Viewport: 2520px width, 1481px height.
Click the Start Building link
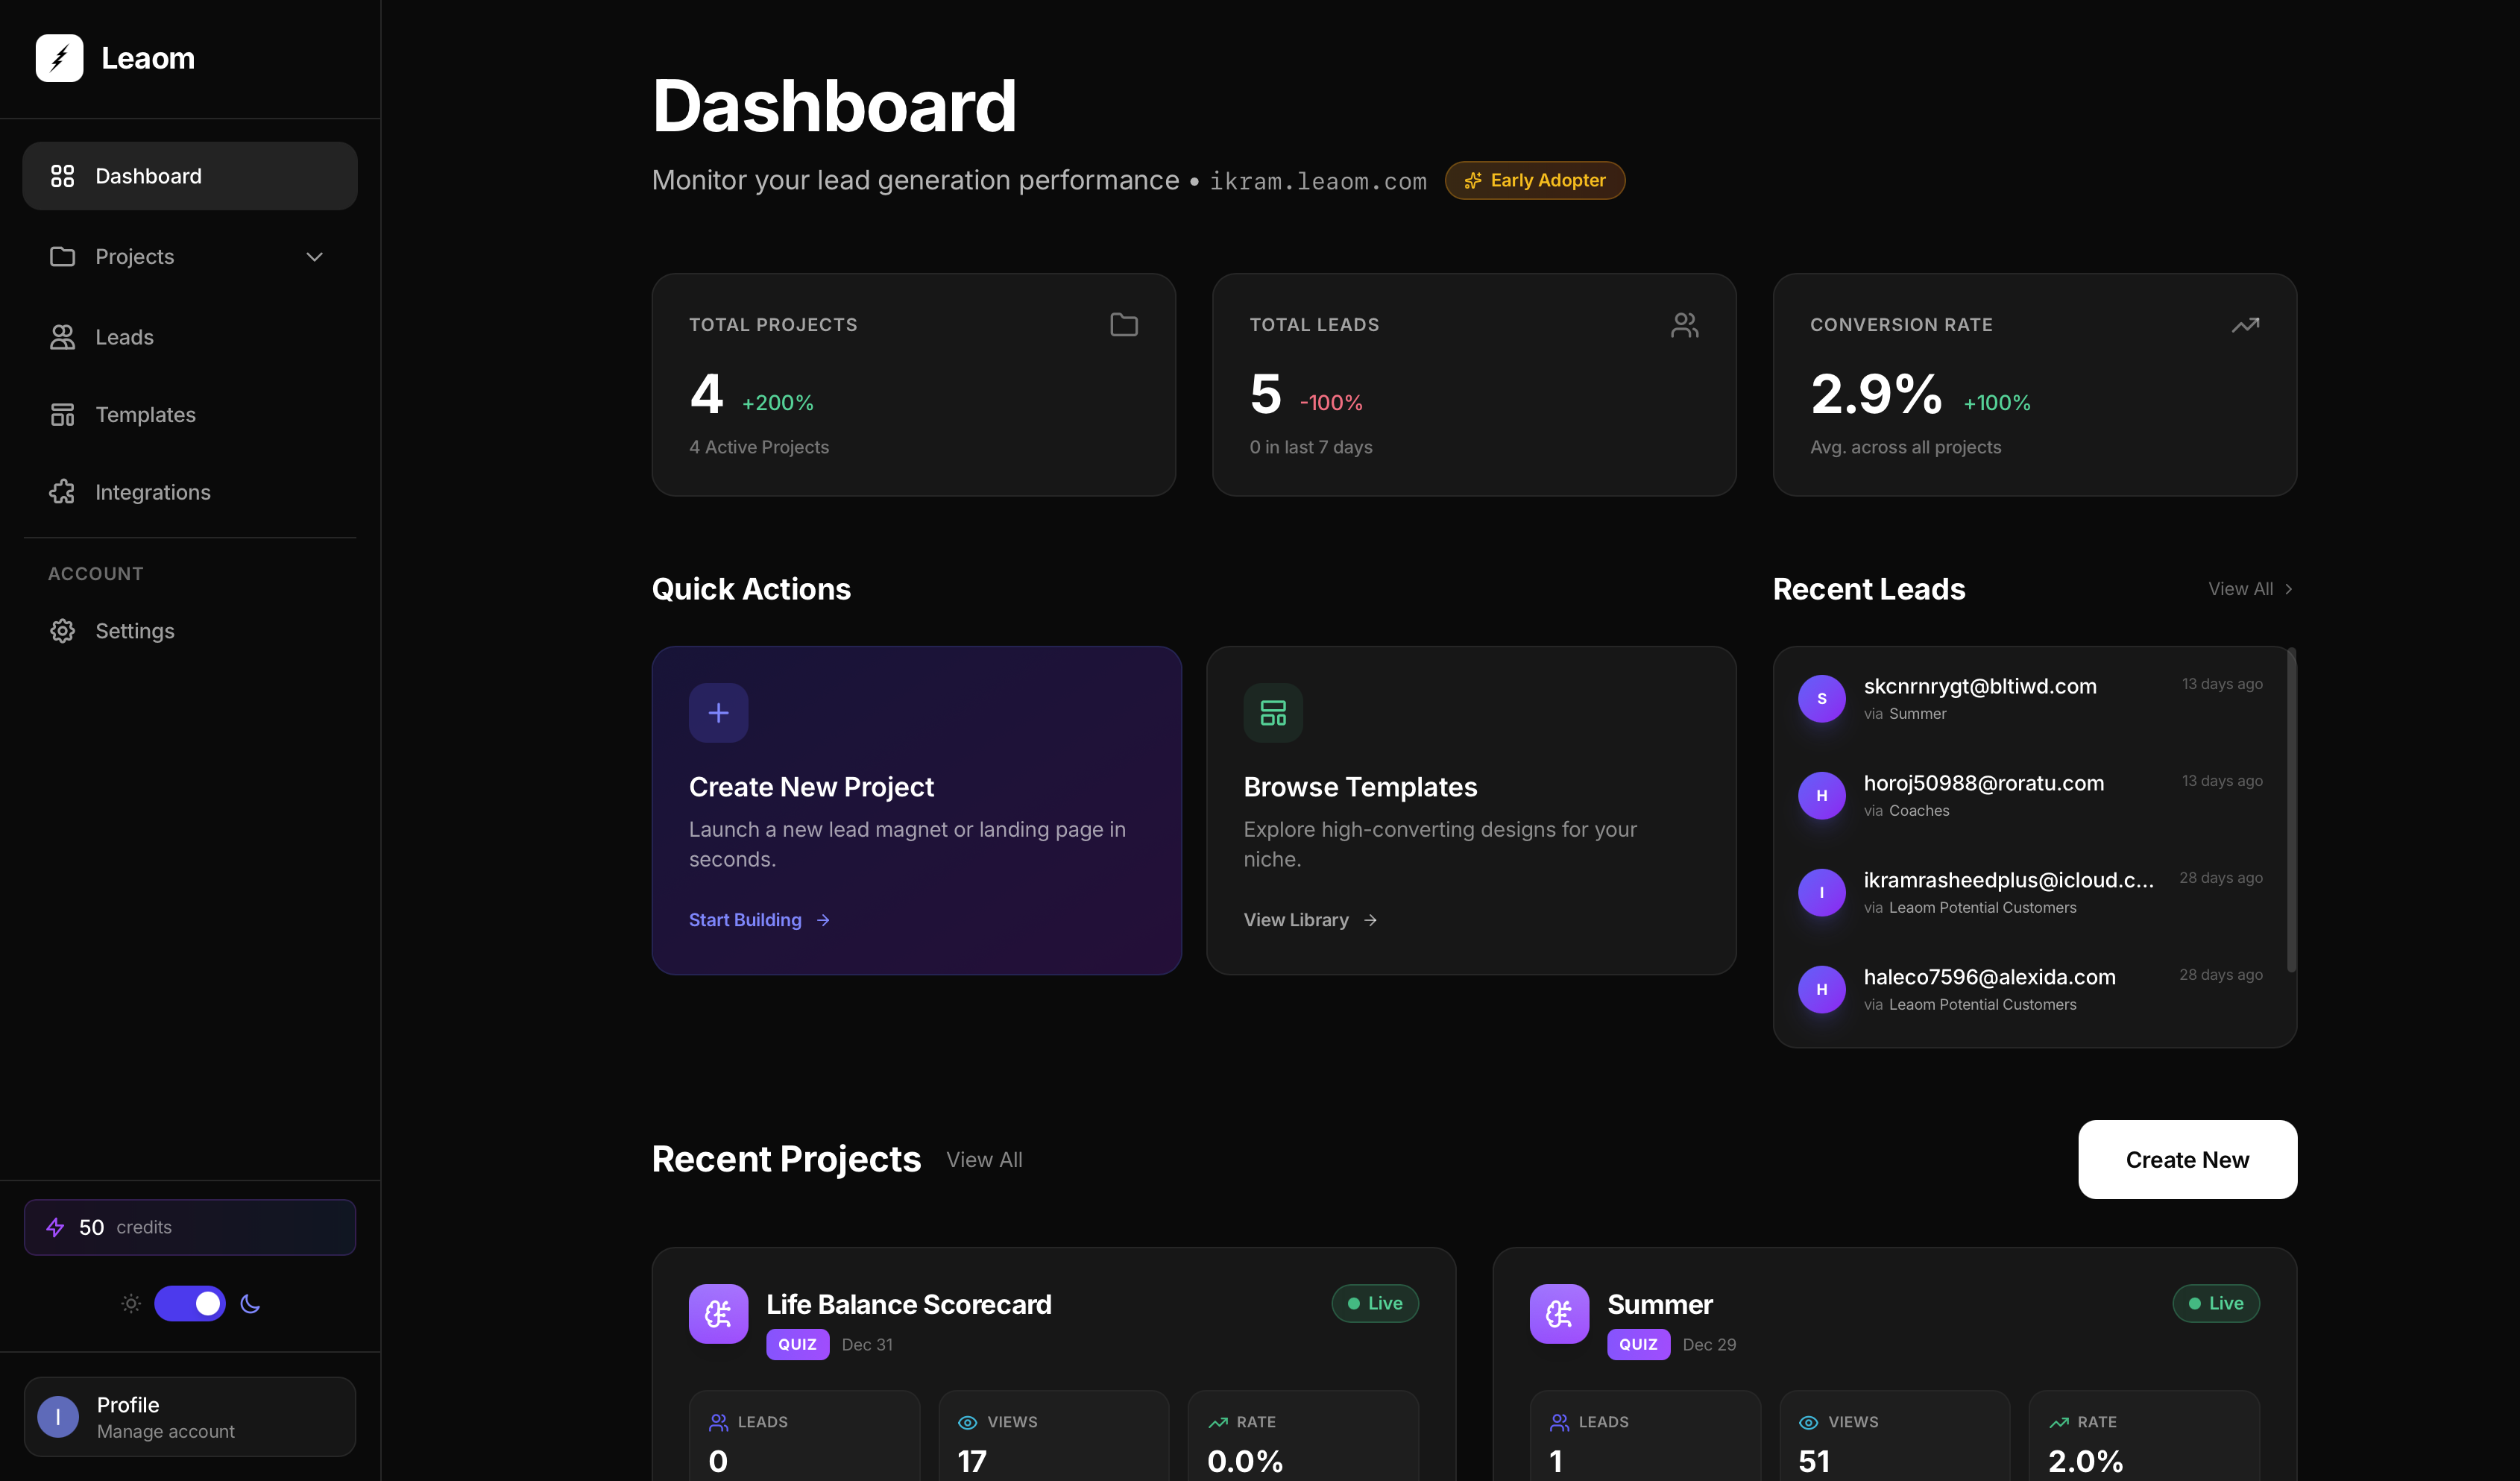pos(745,919)
